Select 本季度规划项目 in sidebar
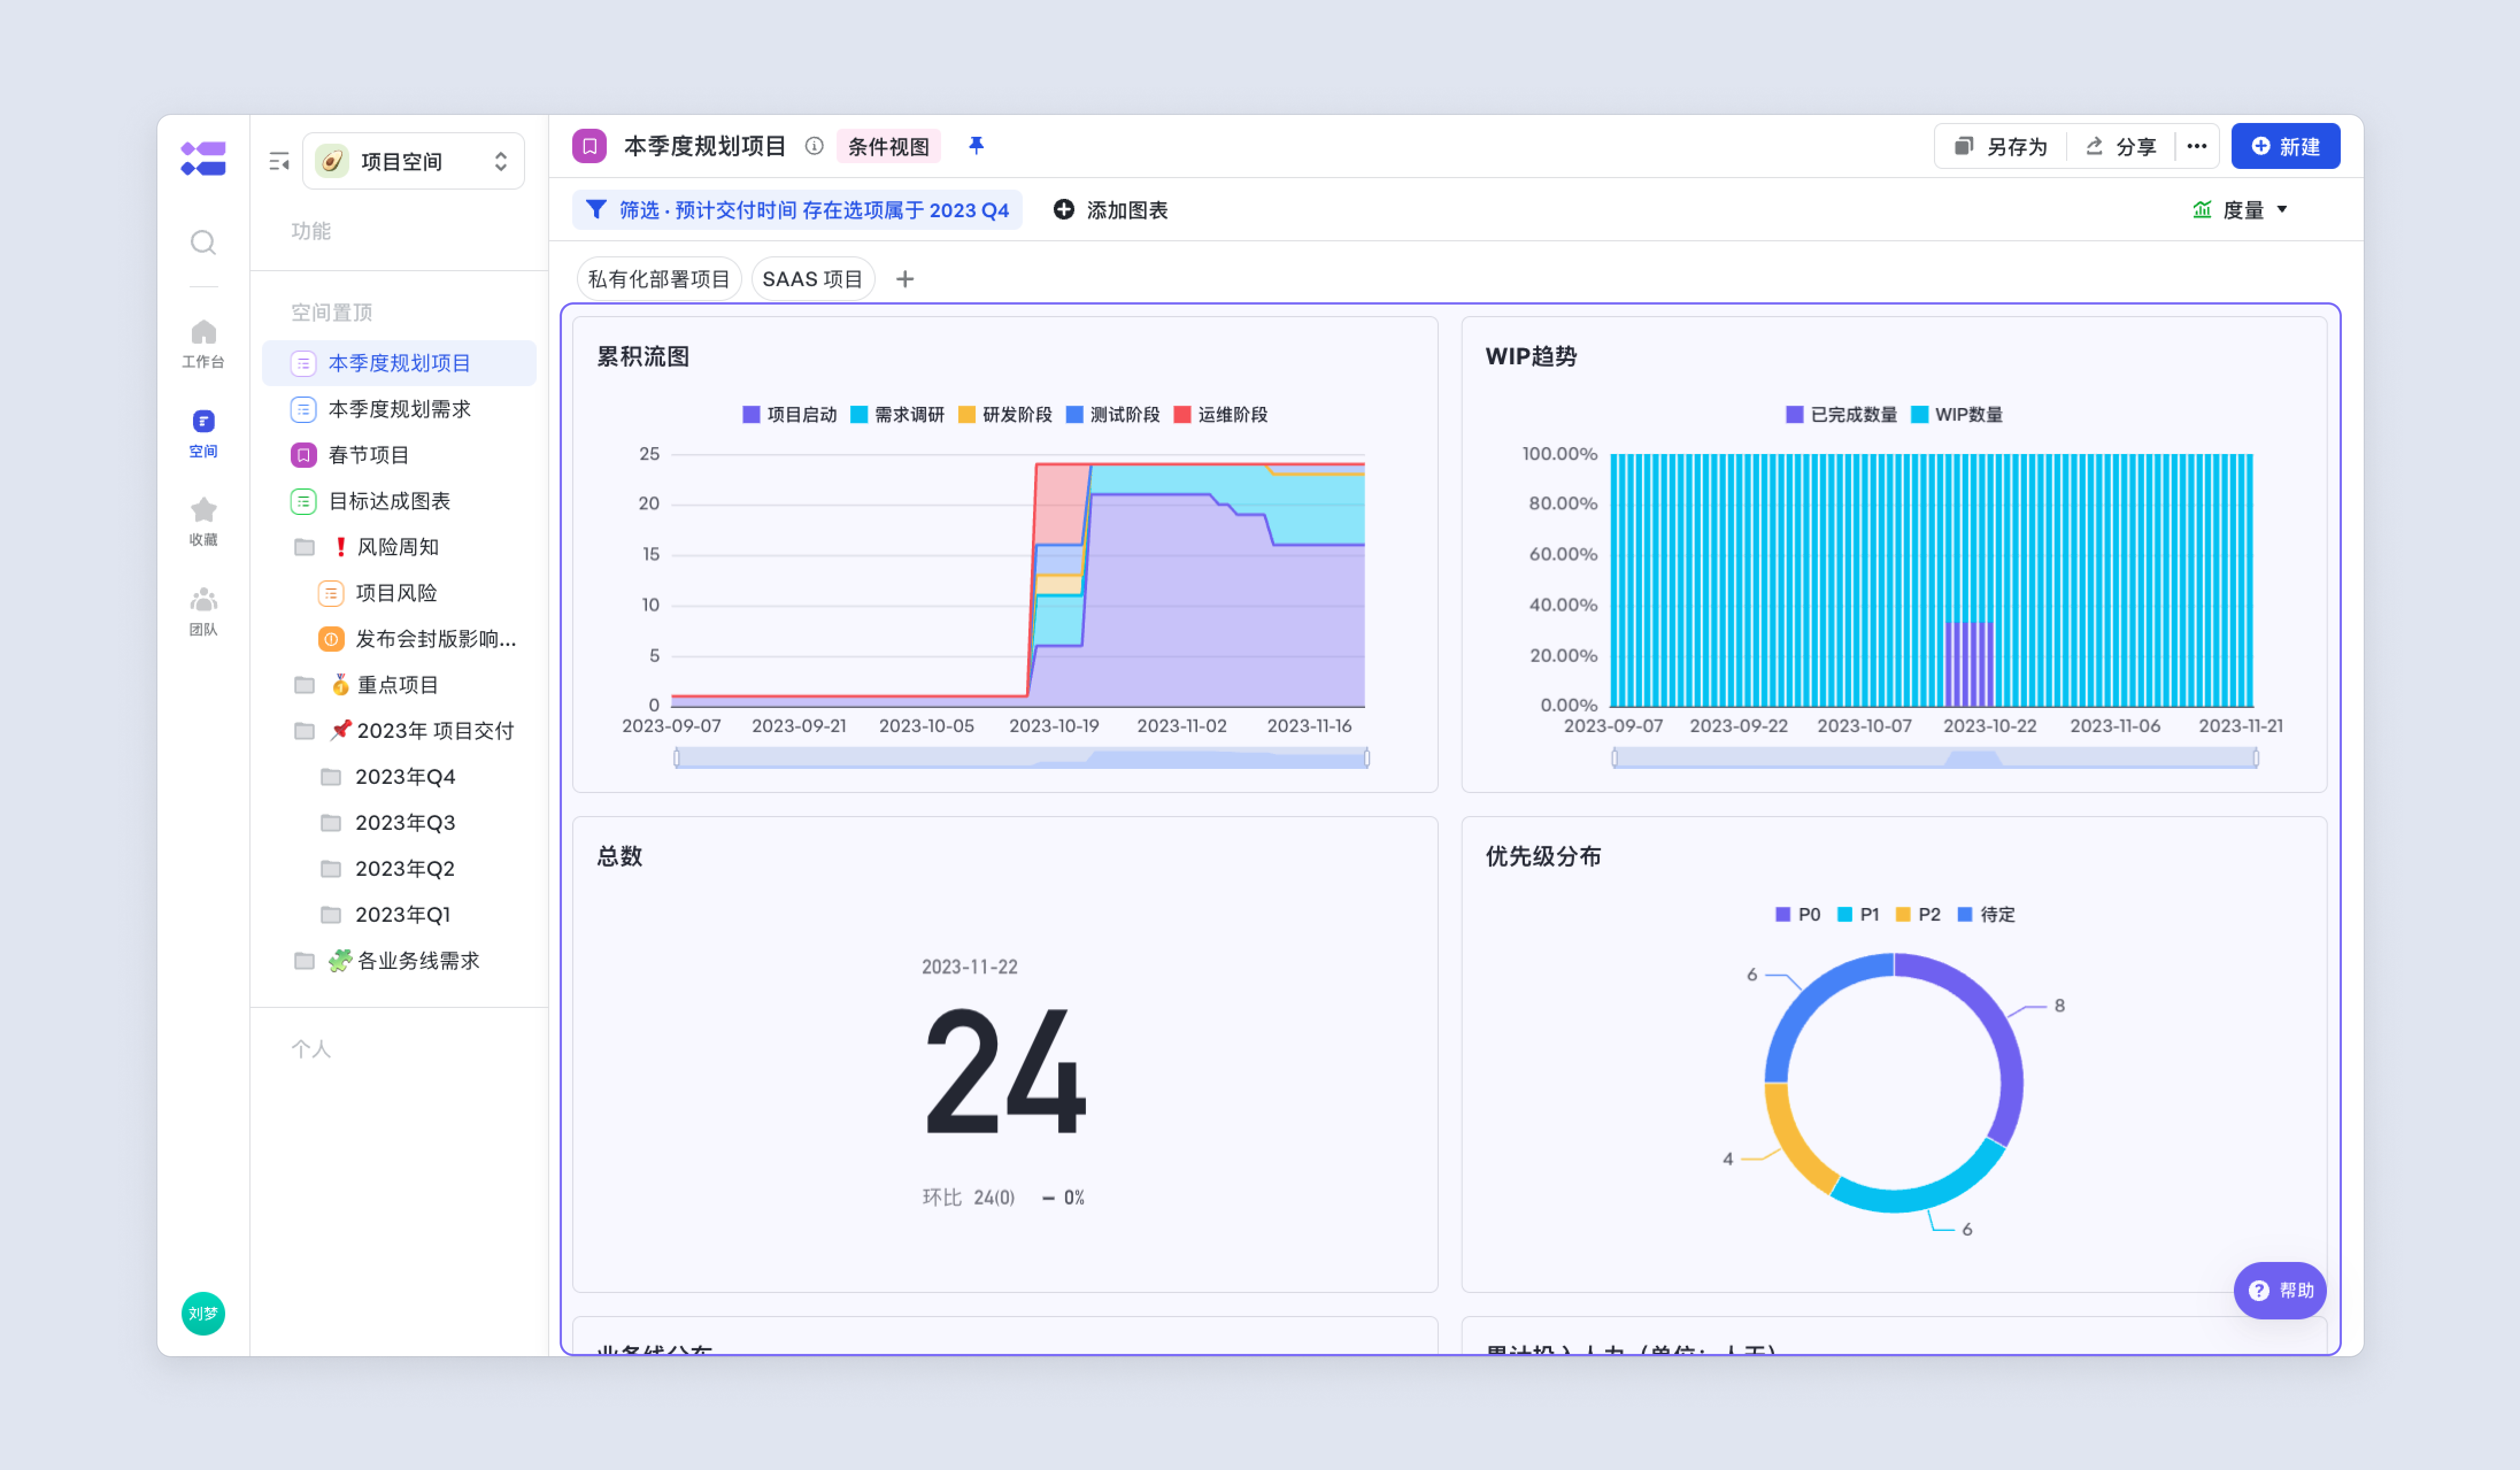 [x=399, y=363]
